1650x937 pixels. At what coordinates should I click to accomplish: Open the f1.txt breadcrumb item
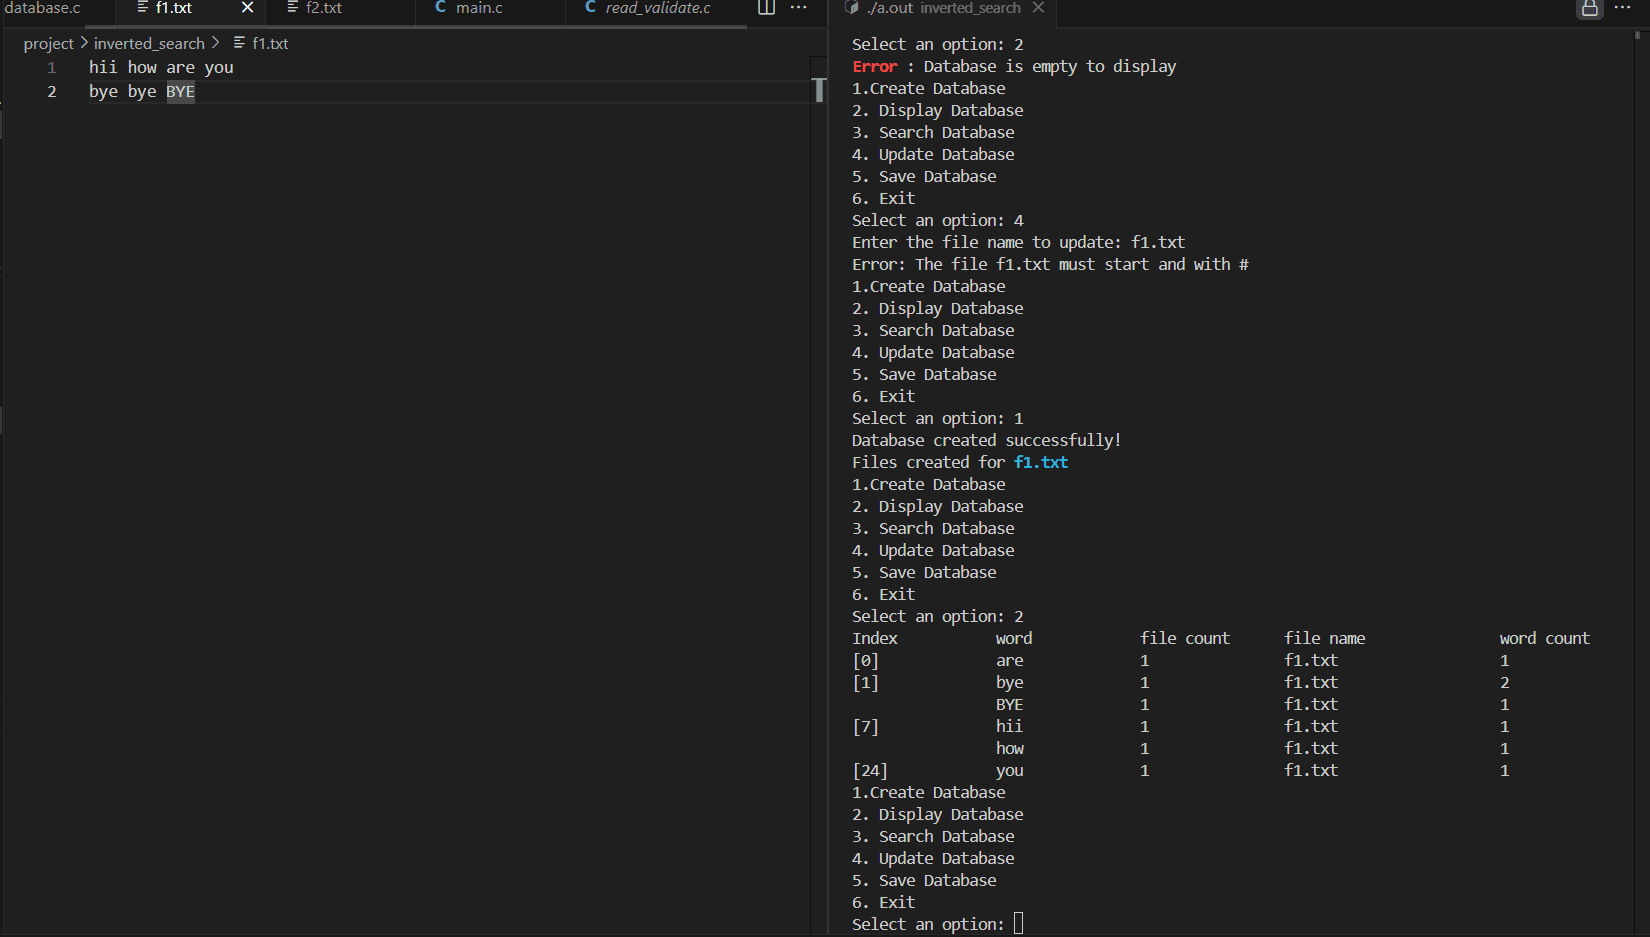click(x=270, y=43)
